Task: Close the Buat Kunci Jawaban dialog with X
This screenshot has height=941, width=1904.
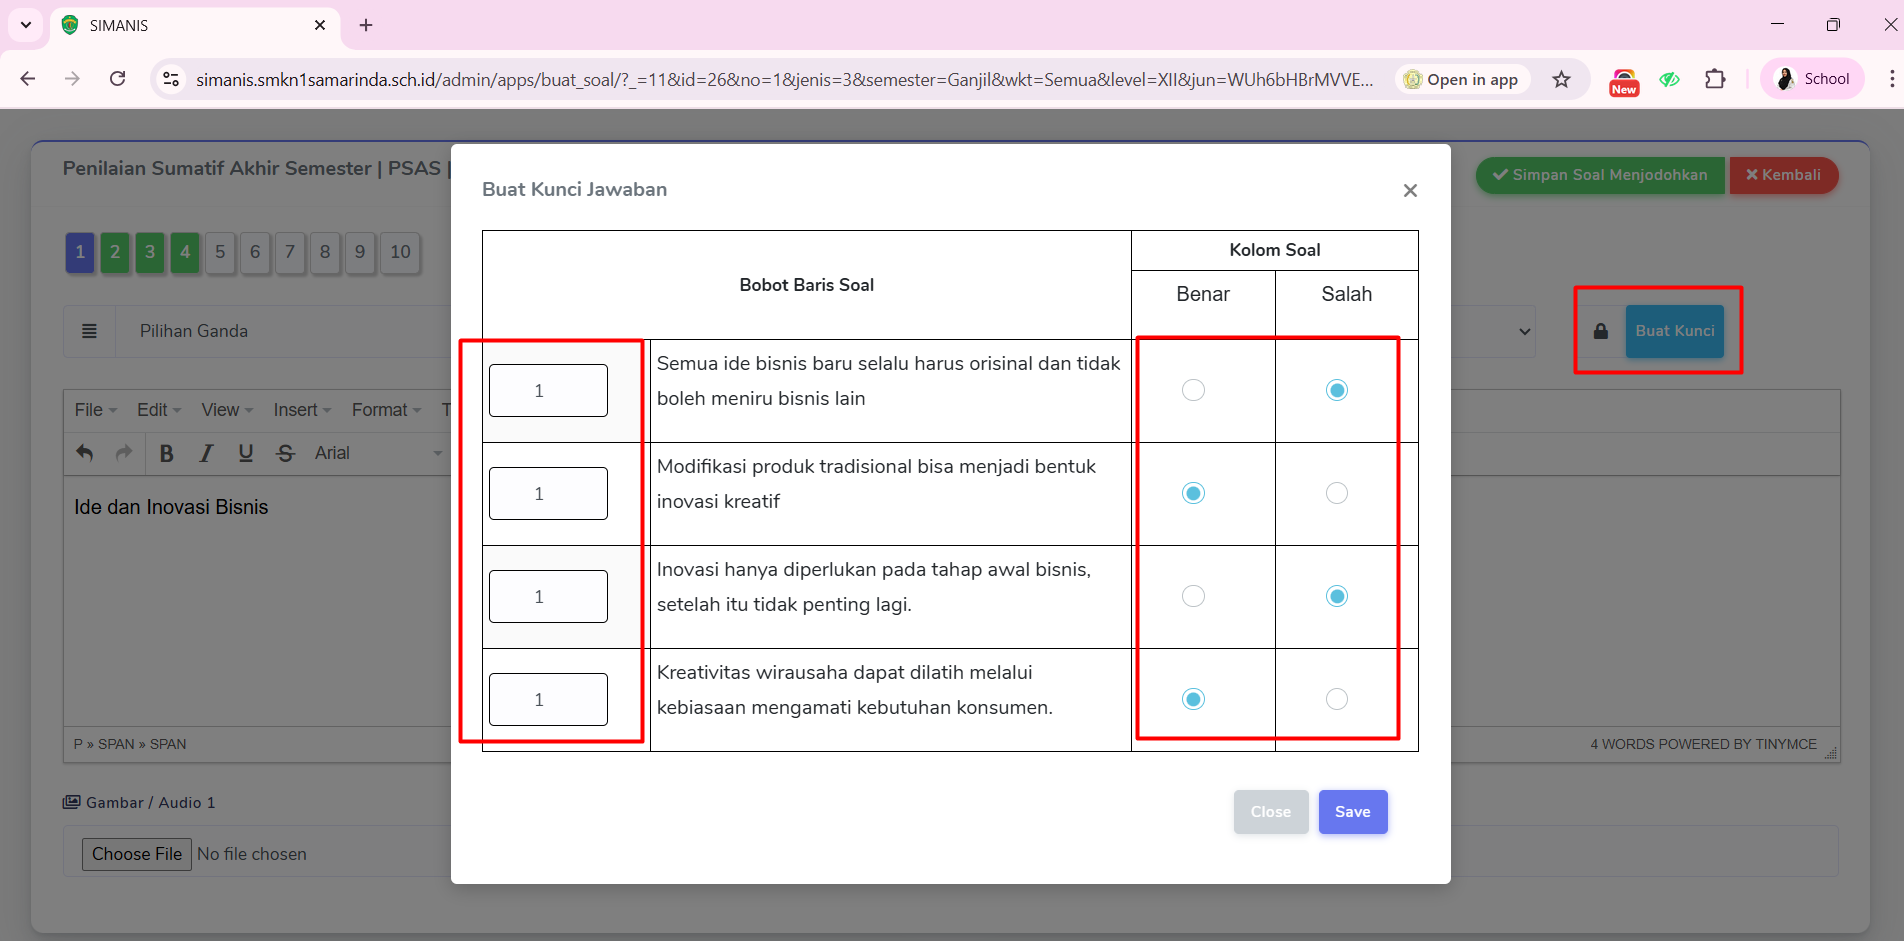Action: point(1410,190)
